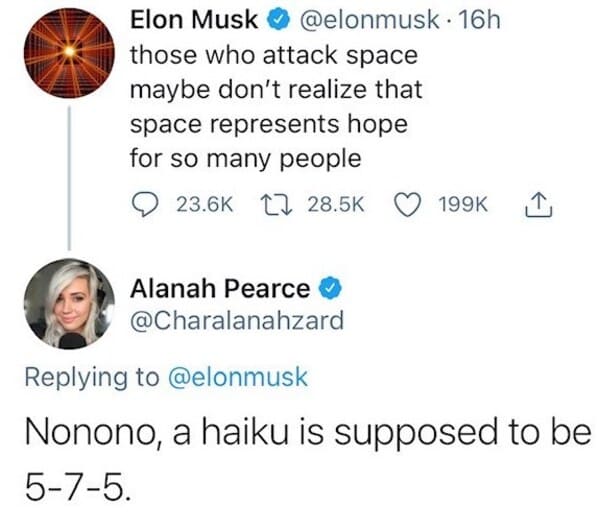Click @elonmusk in Replying to line
The height and width of the screenshot is (530, 599).
pyautogui.click(x=238, y=378)
